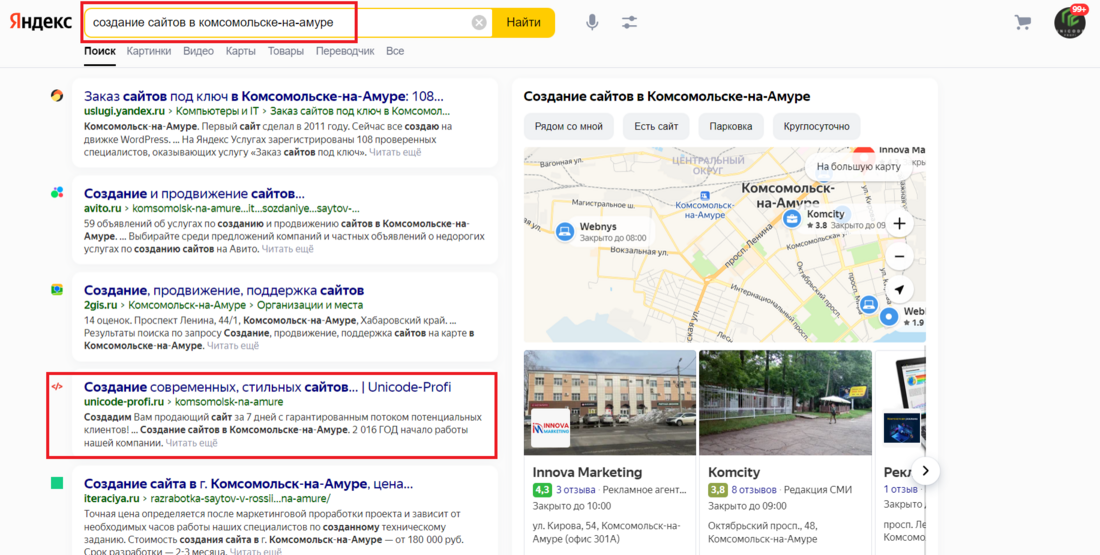Screen dimensions: 1100x555
Task: Select the Webnys map pin
Action: [x=565, y=231]
